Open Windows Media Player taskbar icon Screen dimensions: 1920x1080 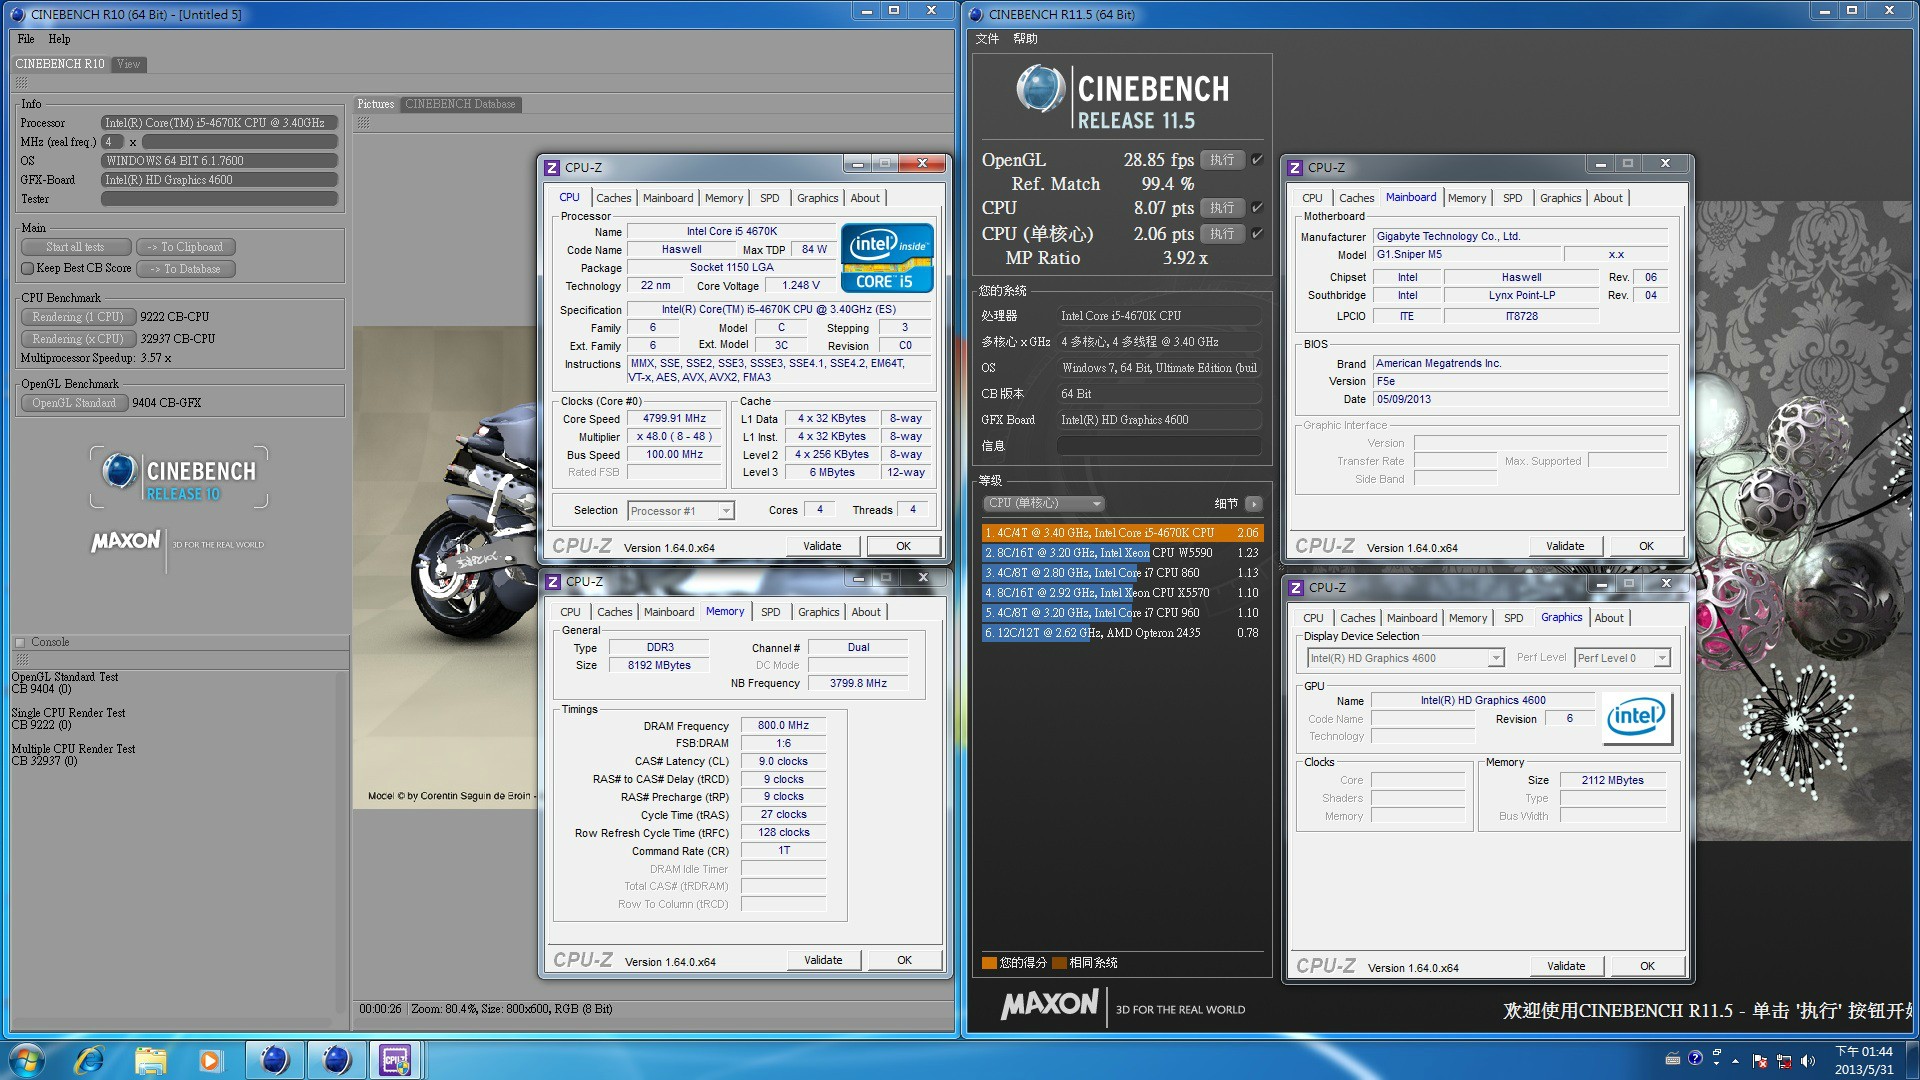210,1059
